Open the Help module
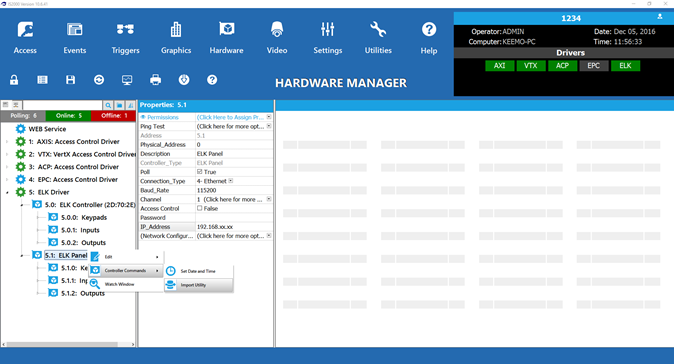The image size is (674, 364). pyautogui.click(x=429, y=38)
